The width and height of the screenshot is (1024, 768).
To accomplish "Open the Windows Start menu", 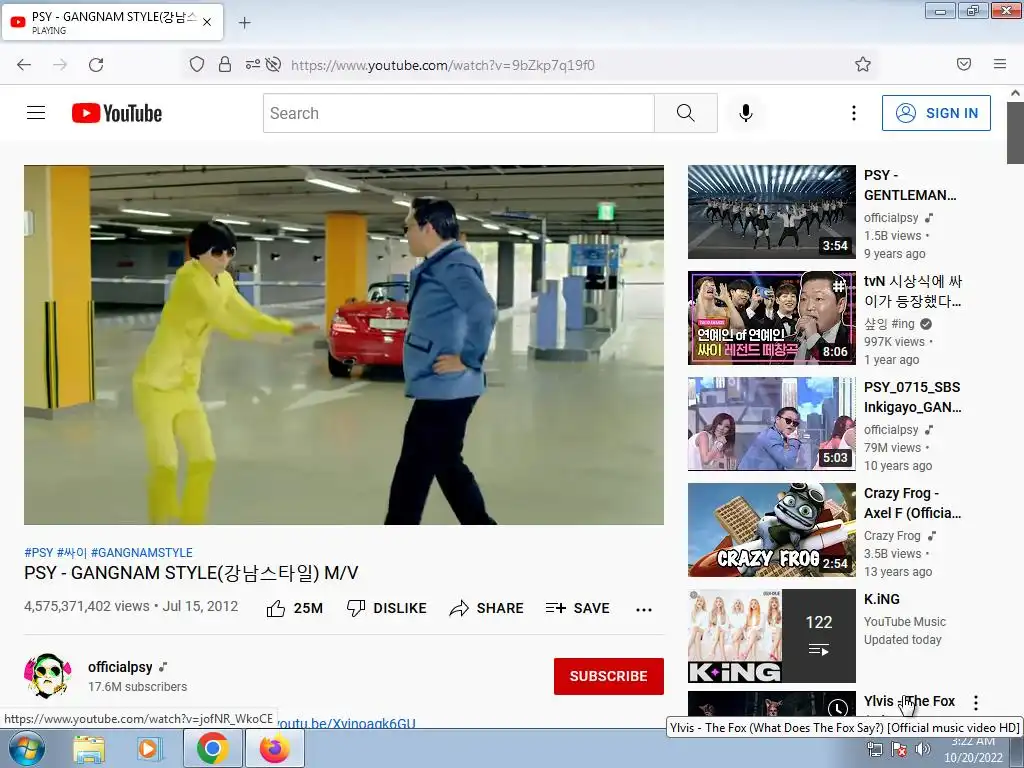I will 27,748.
